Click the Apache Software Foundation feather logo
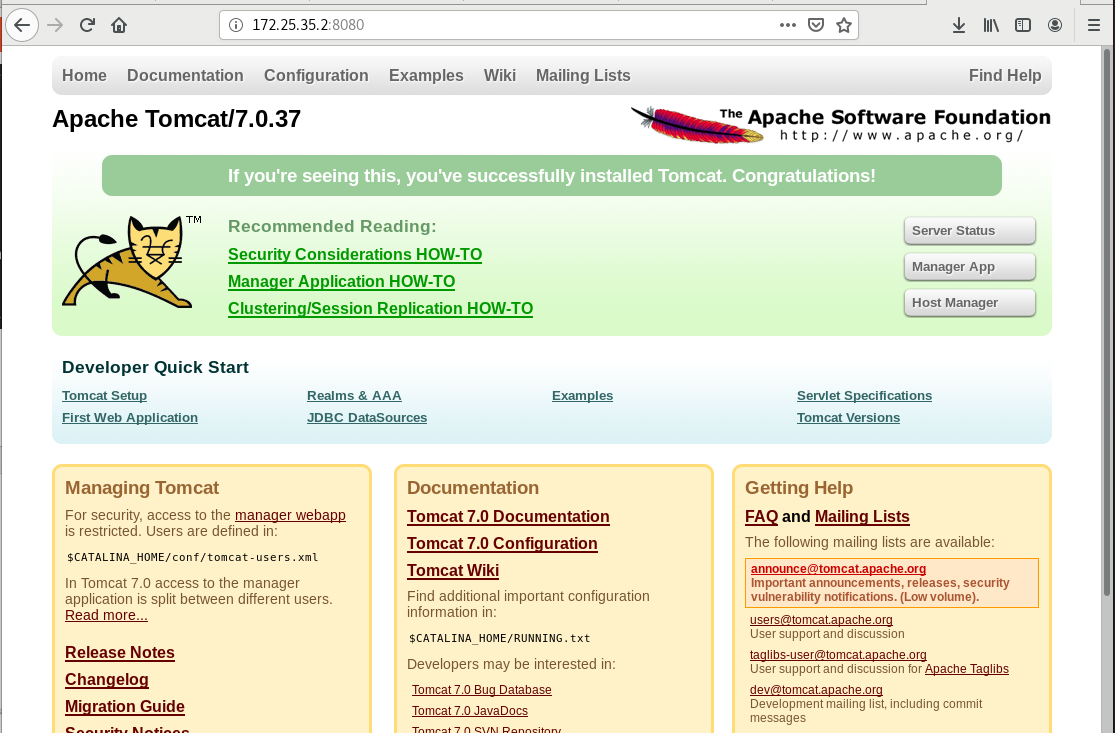The image size is (1115, 733). (840, 124)
